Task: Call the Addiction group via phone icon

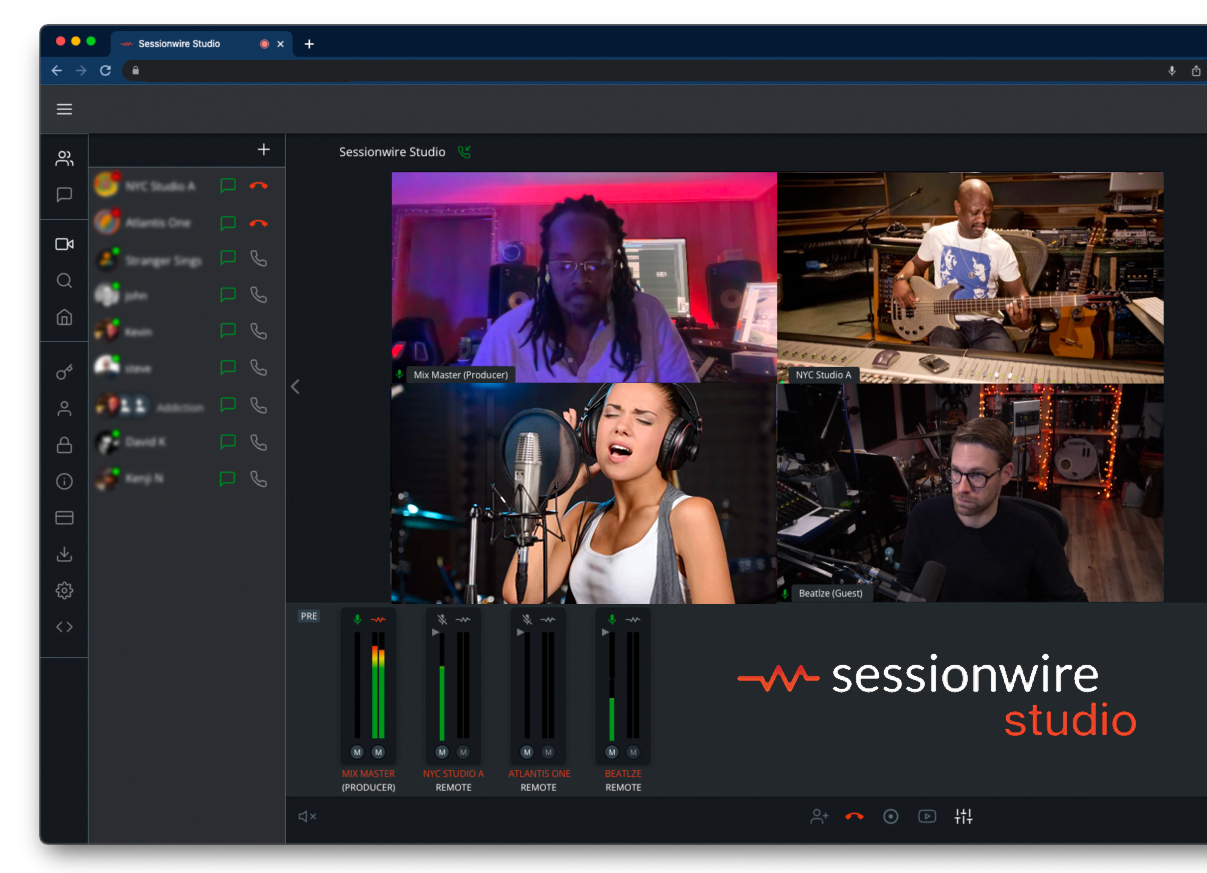Action: pyautogui.click(x=258, y=405)
